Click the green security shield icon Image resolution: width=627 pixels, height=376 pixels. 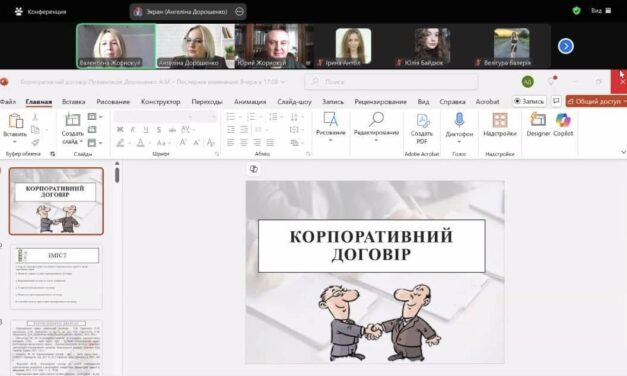576,11
